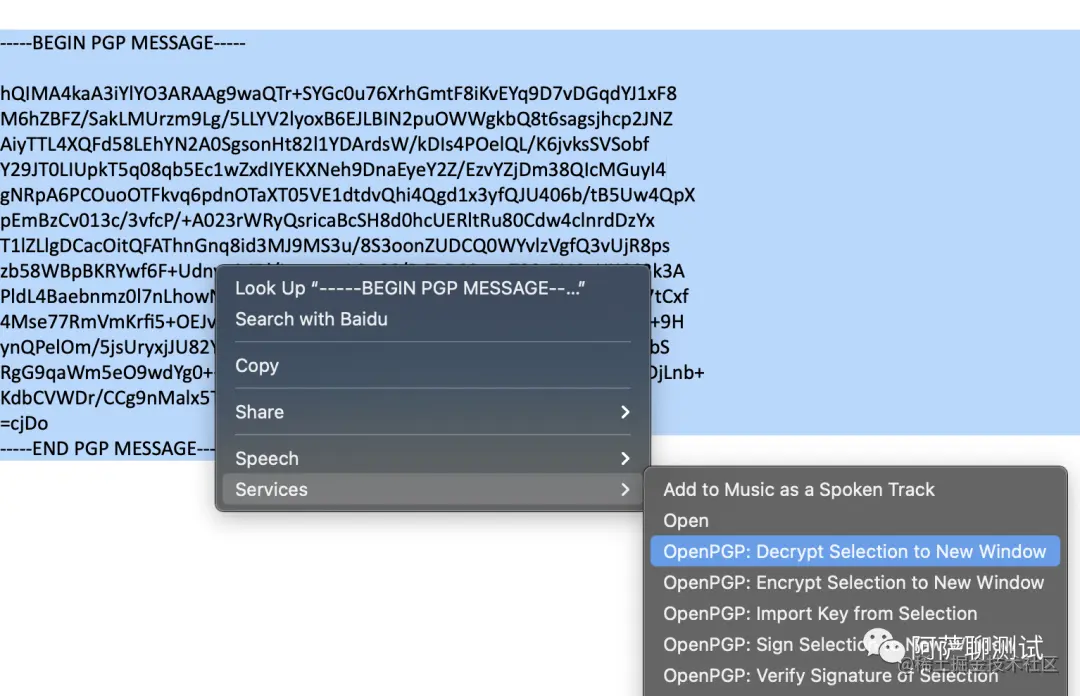Screen dimensions: 1080x696
Task: Click line starting with KdbCVWDr/CCg9nMalx5
Action: (107, 398)
